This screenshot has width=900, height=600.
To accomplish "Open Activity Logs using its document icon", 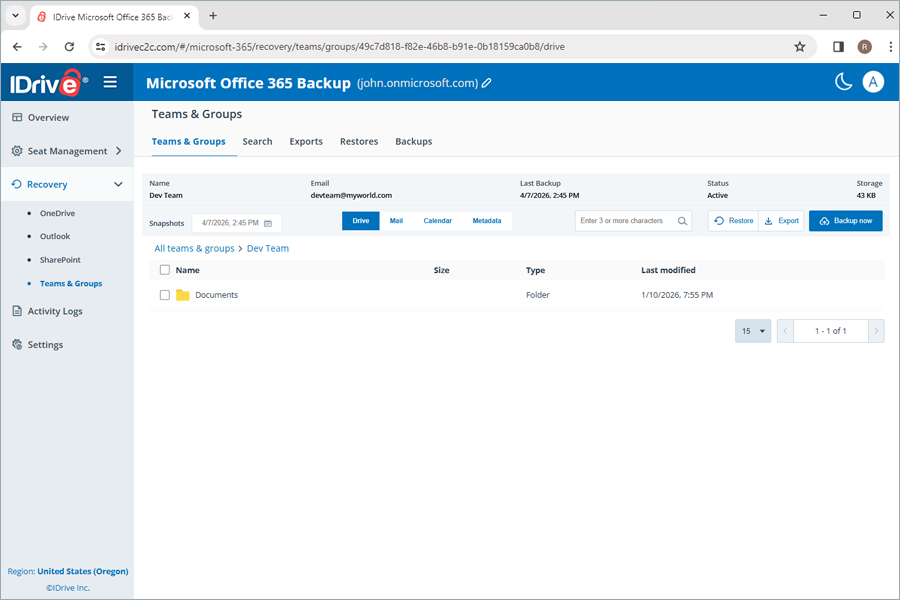I will (x=16, y=311).
